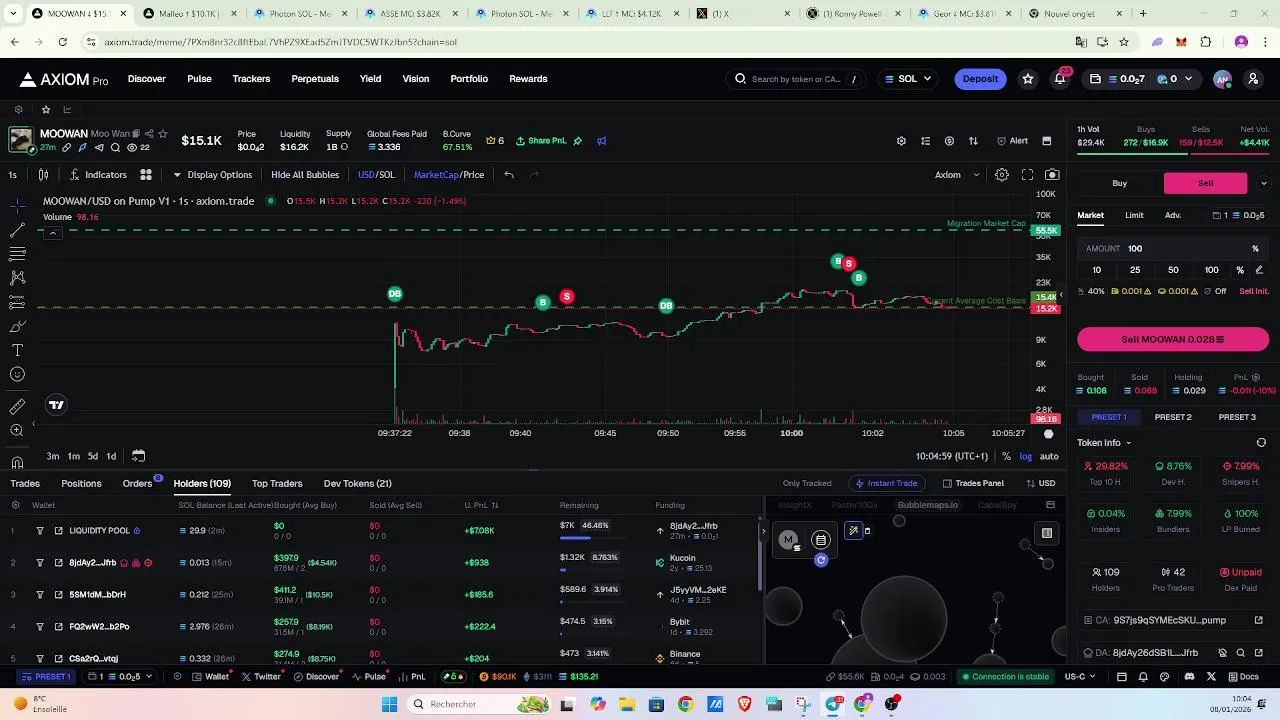Open the Dev Tokens (21) tab
This screenshot has height=720, width=1280.
tap(357, 484)
